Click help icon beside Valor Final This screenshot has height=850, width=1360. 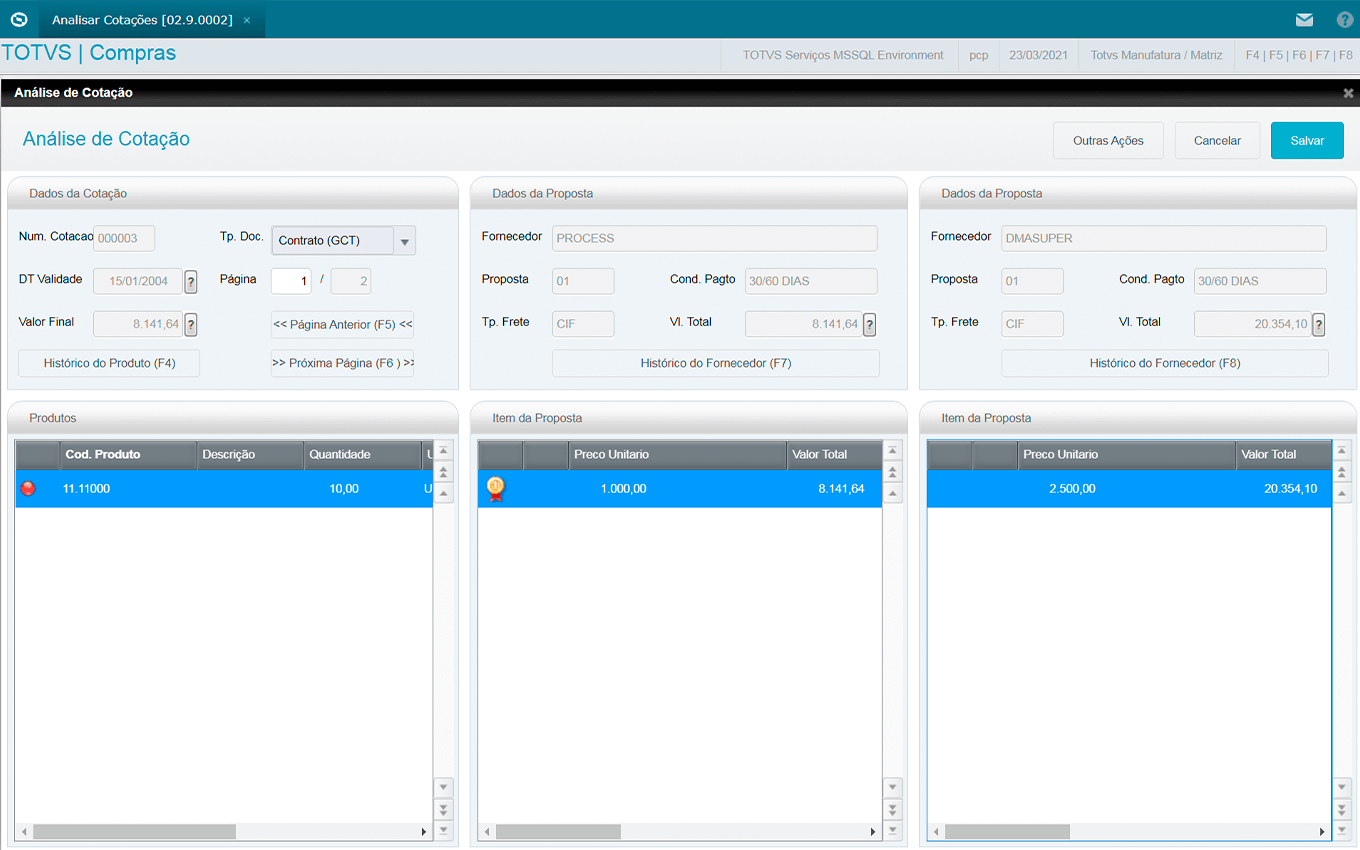pyautogui.click(x=191, y=324)
